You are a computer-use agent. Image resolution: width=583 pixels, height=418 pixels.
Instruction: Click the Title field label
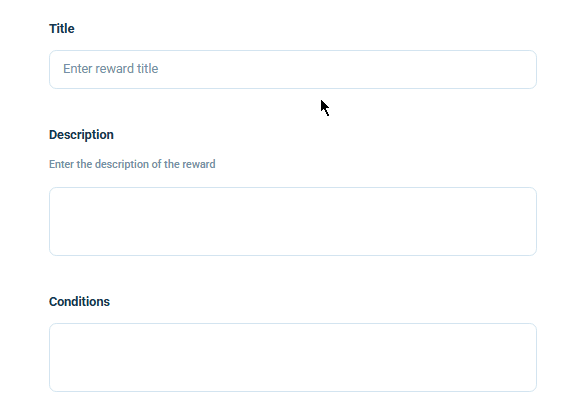(x=62, y=29)
